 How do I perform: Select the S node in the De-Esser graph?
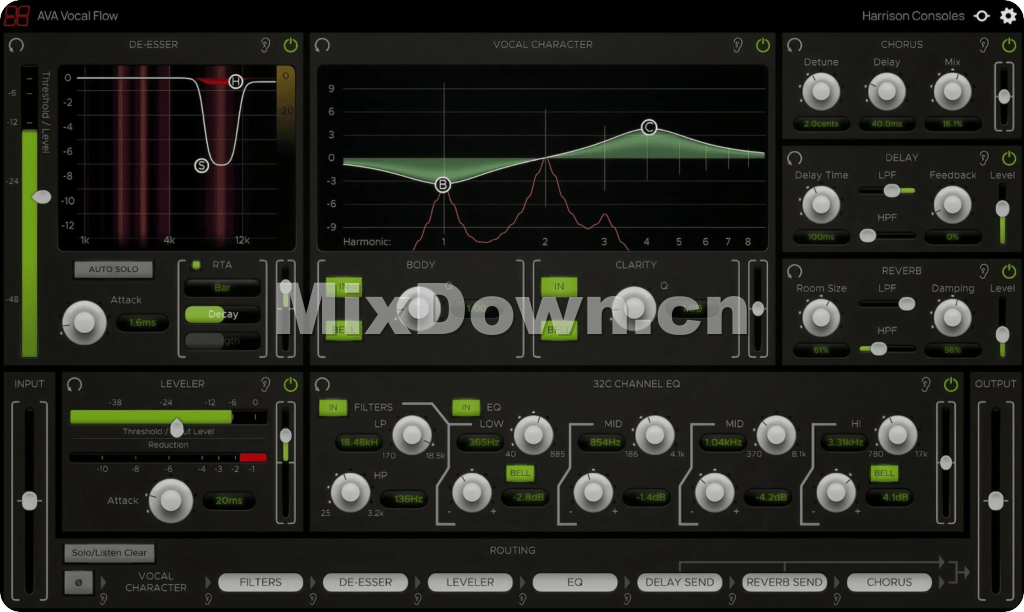coord(202,165)
